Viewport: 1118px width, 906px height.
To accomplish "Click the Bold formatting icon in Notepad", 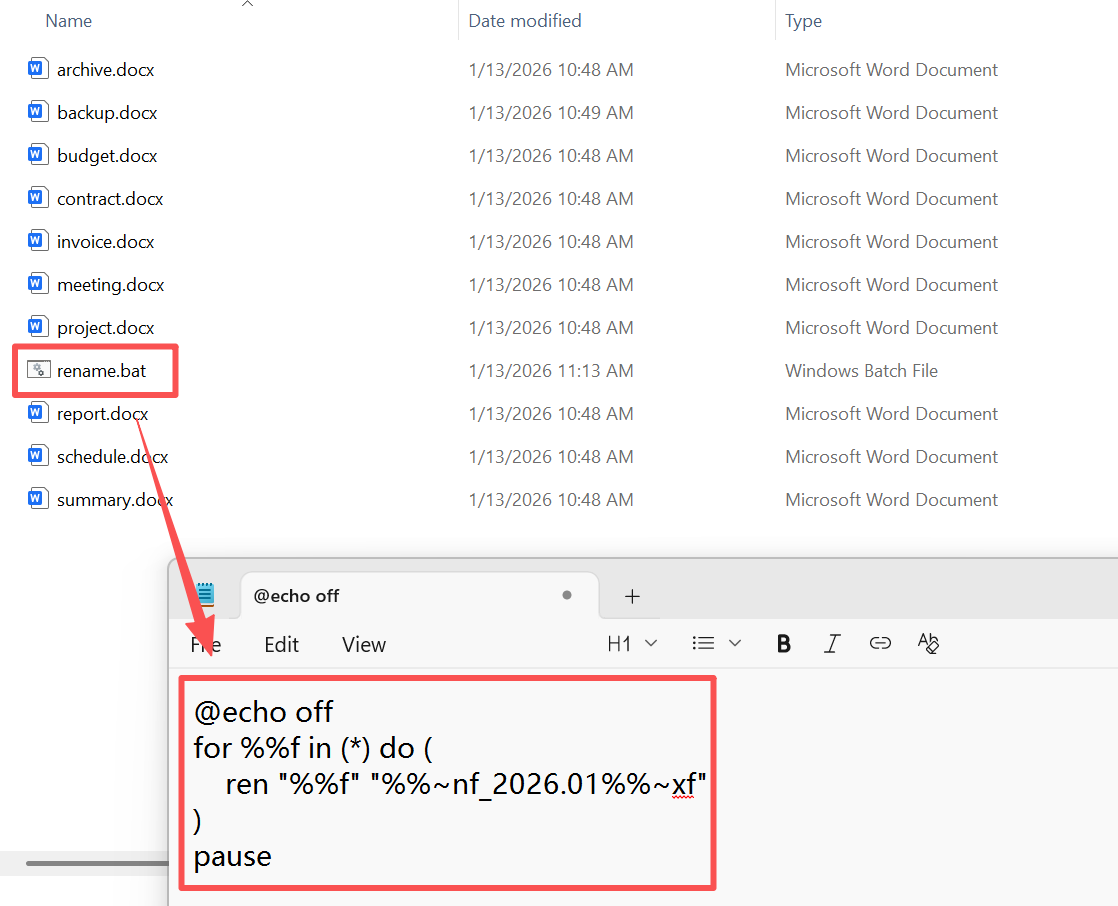I will coord(784,644).
